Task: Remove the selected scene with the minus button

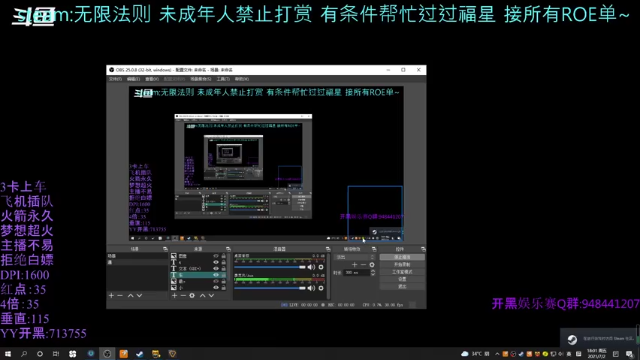Action: [x=120, y=295]
